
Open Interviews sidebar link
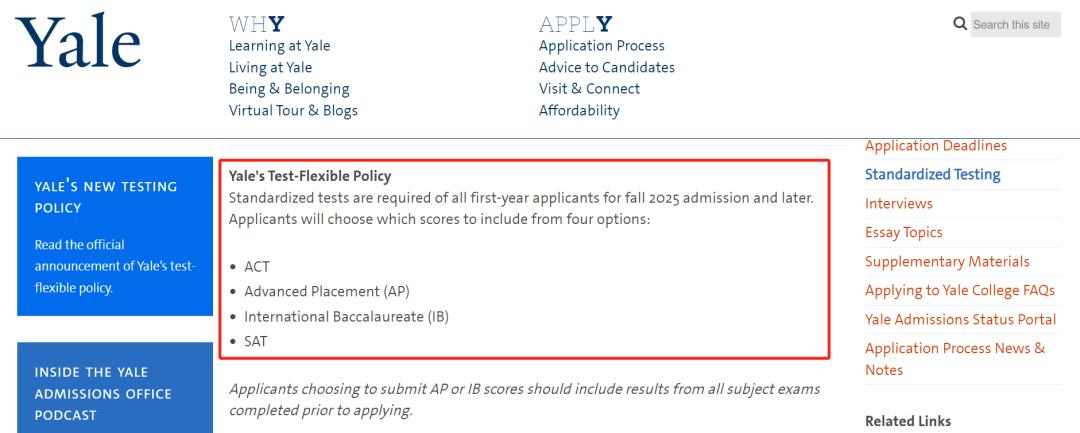[x=899, y=204]
